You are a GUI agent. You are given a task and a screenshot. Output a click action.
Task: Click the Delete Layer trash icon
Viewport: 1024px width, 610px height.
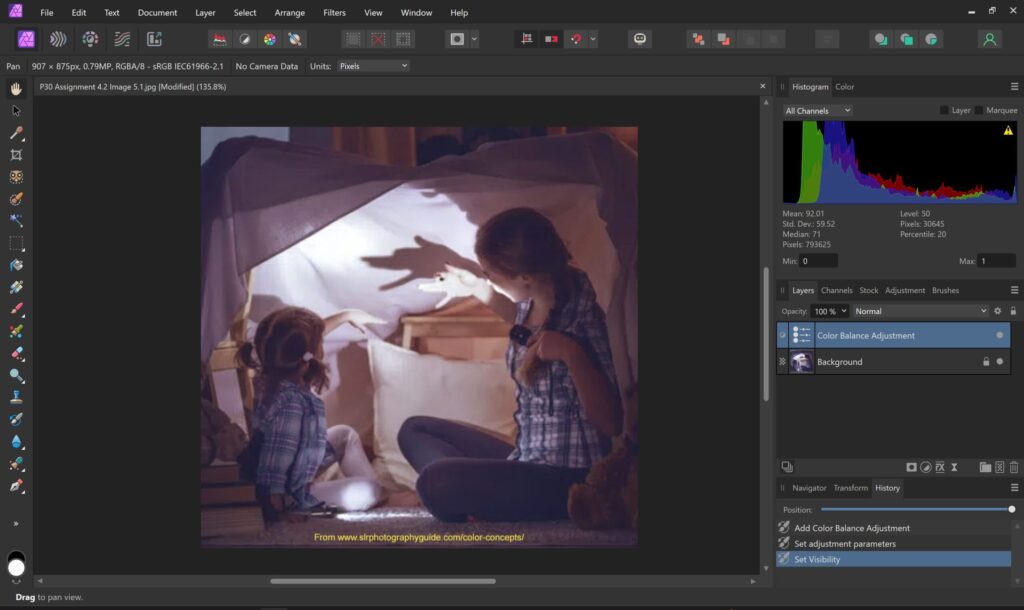[1013, 467]
